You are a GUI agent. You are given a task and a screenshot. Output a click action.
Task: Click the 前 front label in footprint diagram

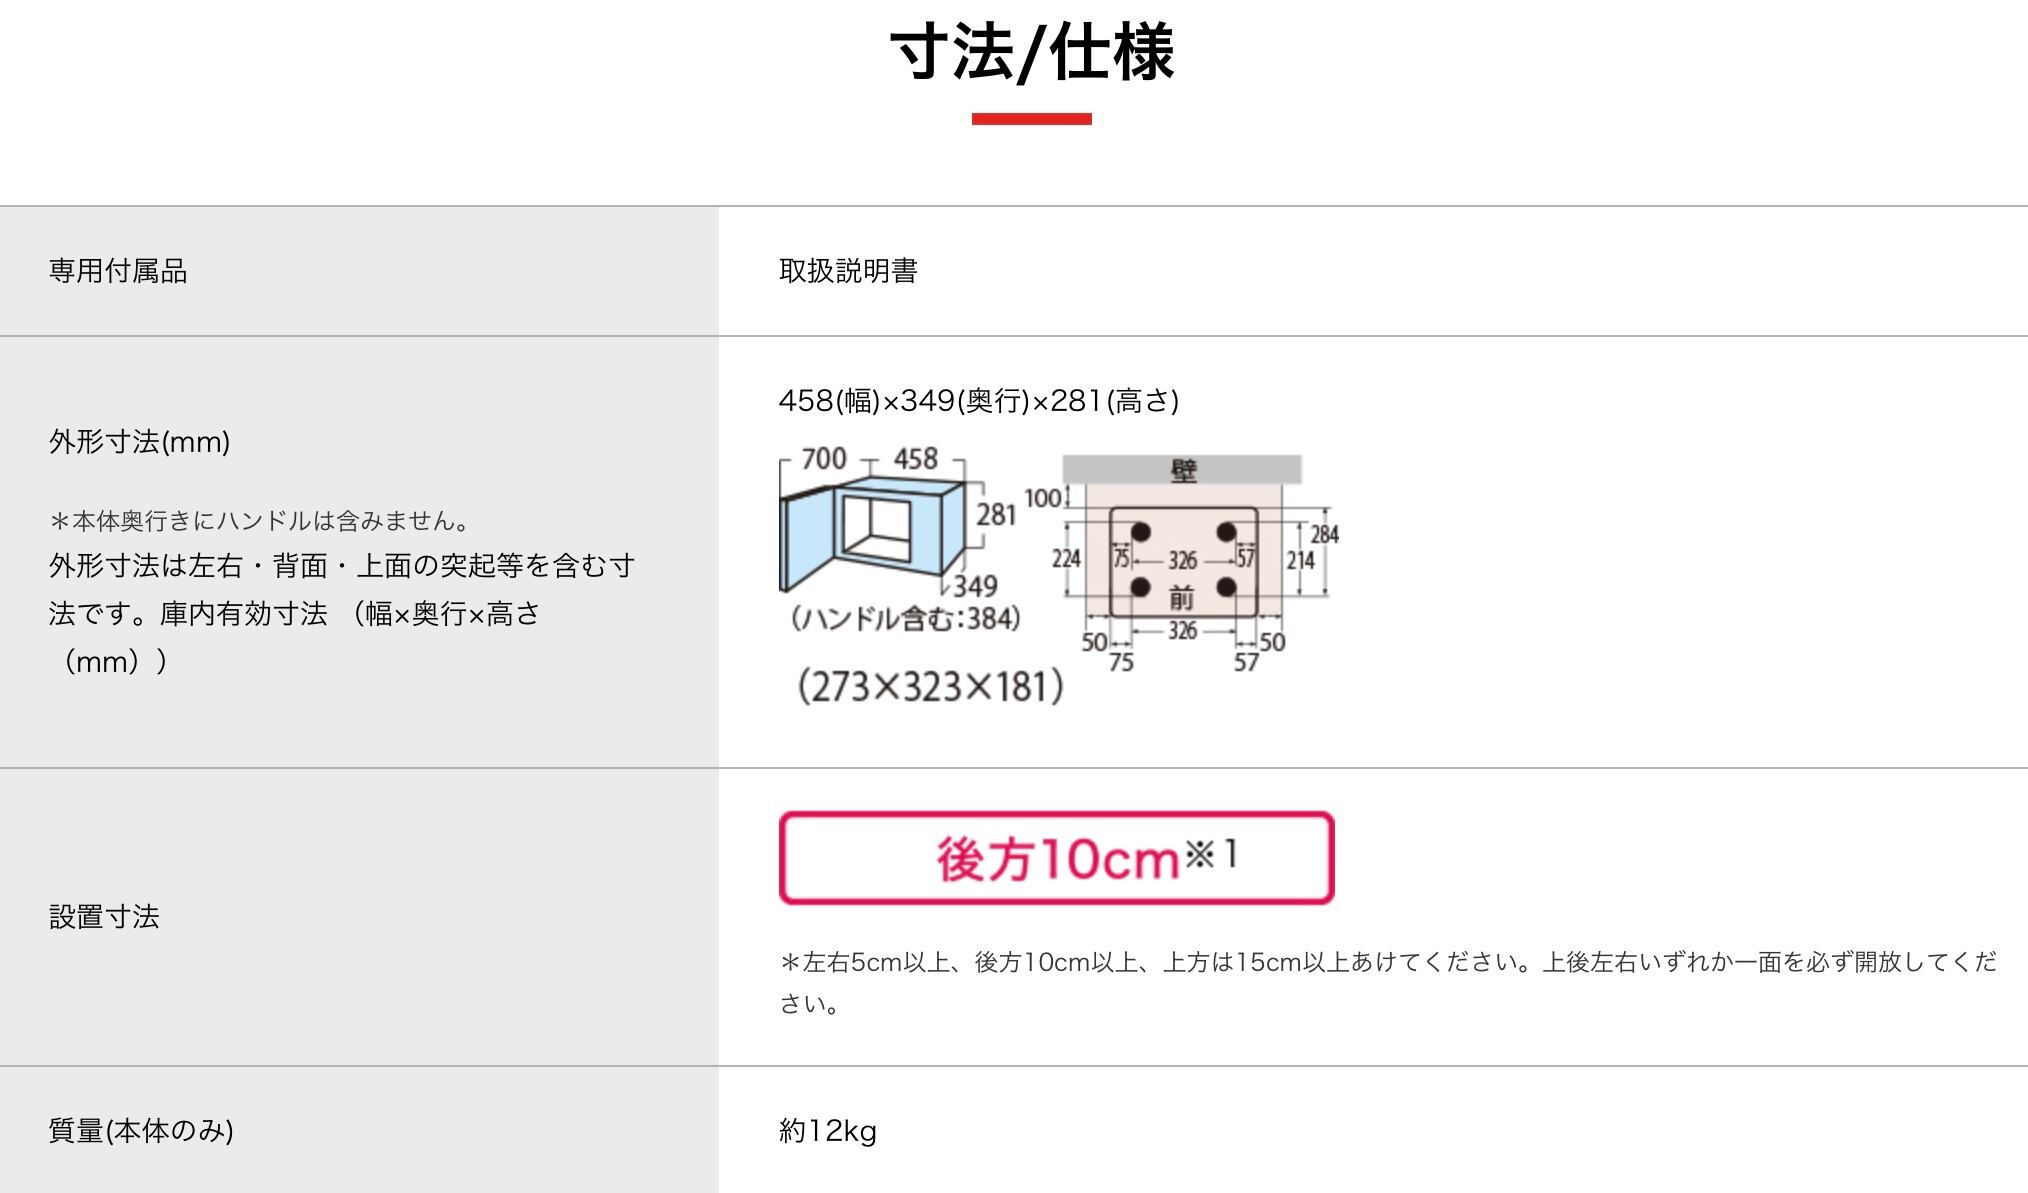(1181, 598)
